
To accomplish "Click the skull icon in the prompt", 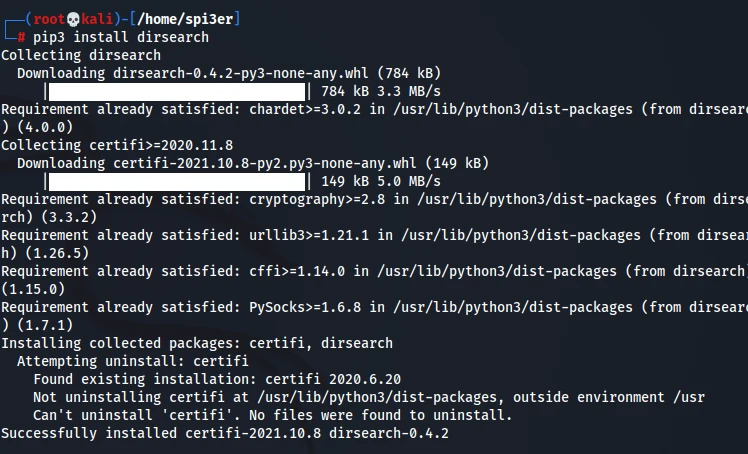I will pyautogui.click(x=71, y=19).
